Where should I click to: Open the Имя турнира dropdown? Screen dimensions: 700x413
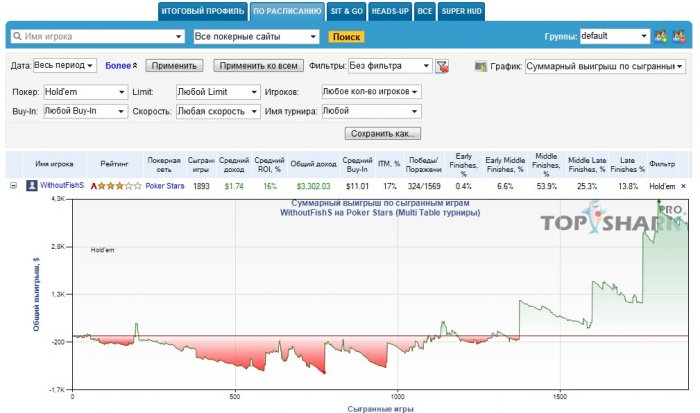pos(371,111)
